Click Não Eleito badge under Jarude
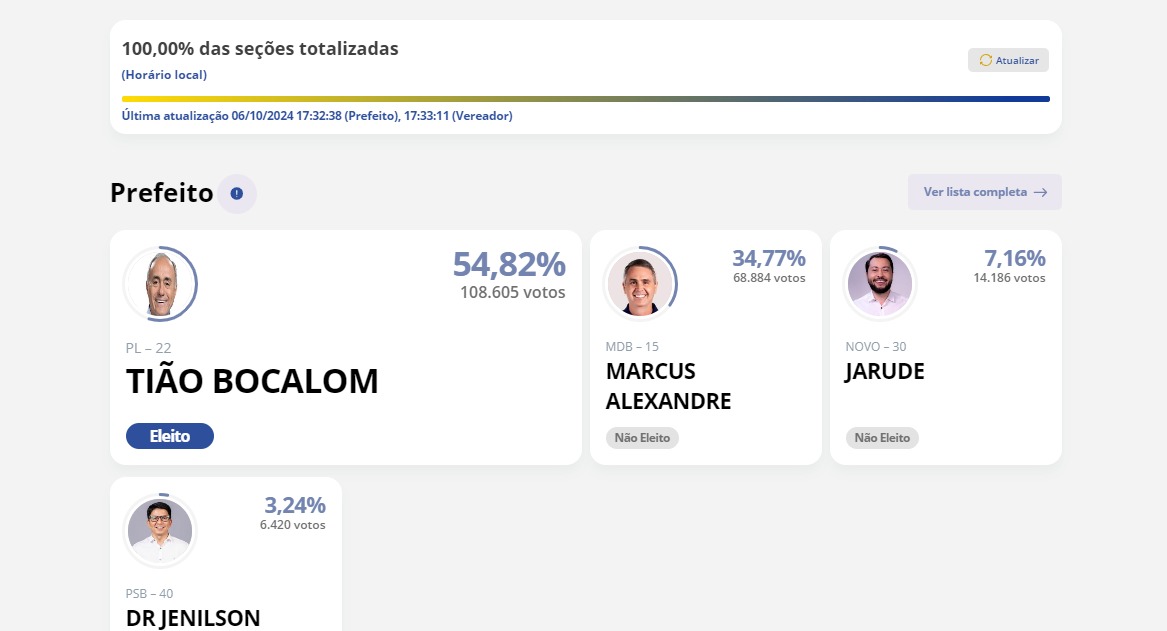 pyautogui.click(x=882, y=438)
